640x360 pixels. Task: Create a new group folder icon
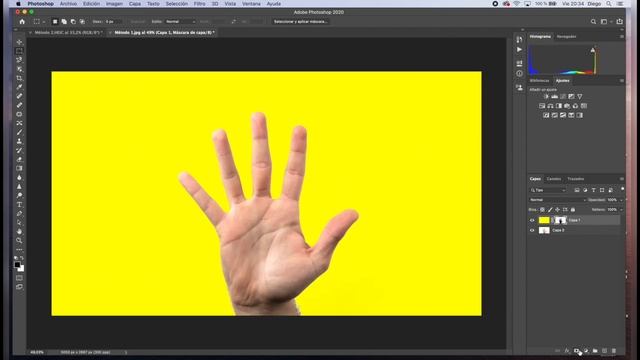595,351
